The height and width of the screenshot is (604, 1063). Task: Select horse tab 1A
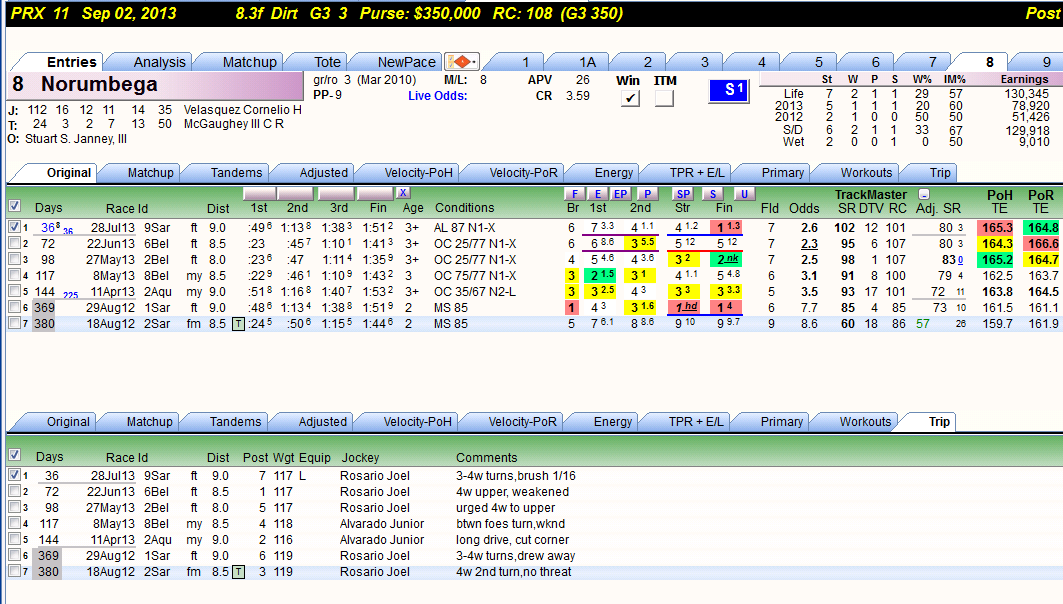(587, 62)
